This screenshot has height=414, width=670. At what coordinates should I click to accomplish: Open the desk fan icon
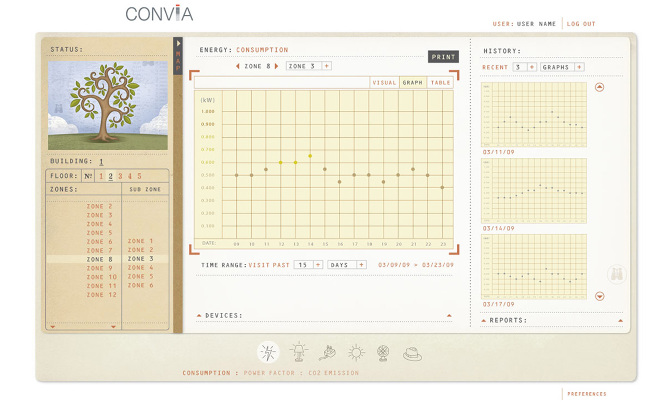point(383,353)
